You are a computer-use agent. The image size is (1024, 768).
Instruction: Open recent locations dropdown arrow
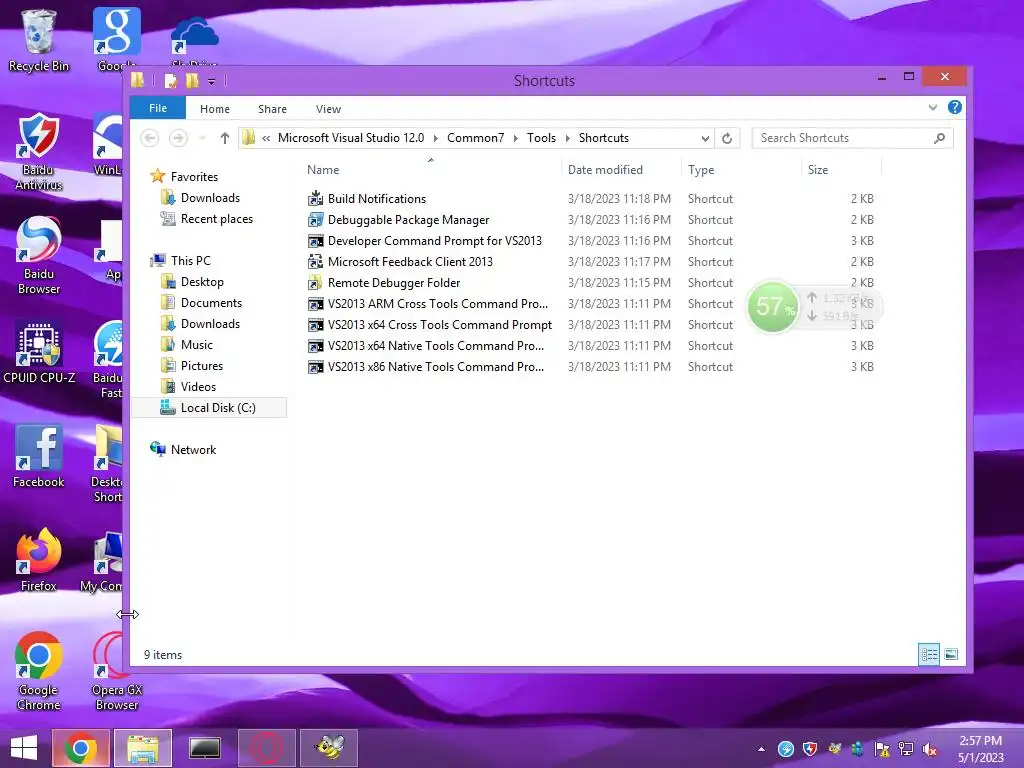click(x=202, y=138)
